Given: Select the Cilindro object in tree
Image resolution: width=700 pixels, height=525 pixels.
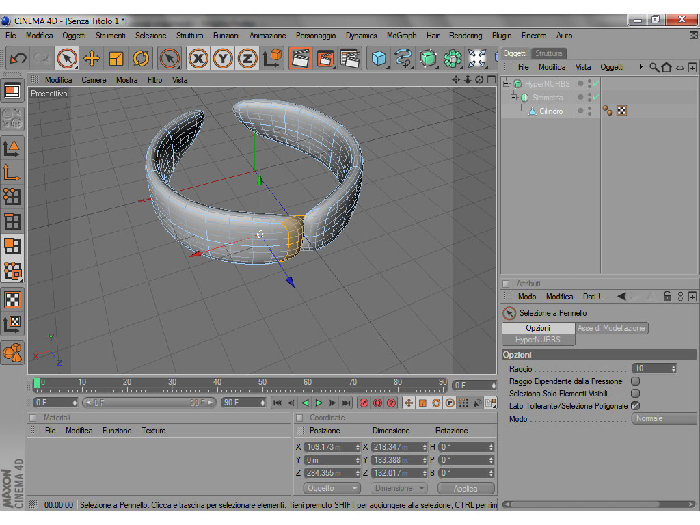Looking at the screenshot, I should point(551,111).
